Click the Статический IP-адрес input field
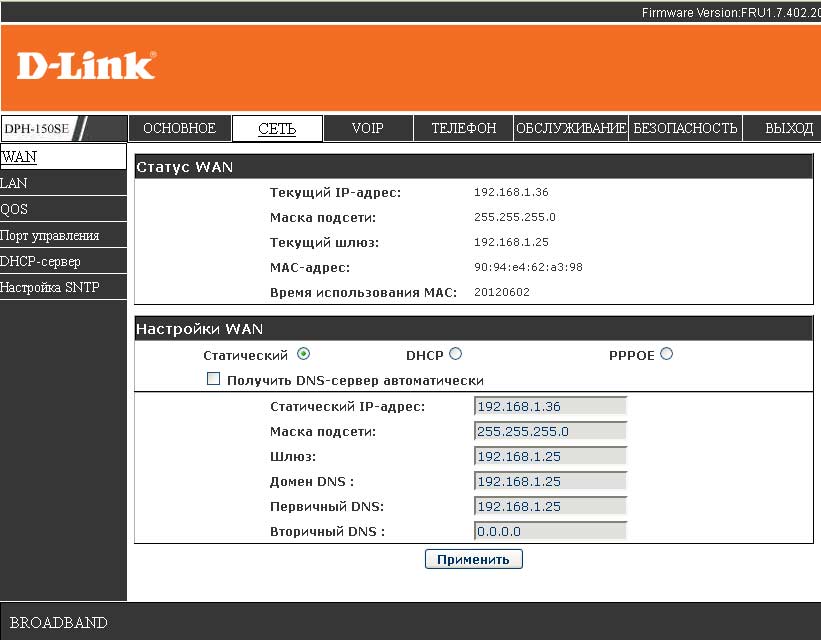The image size is (821, 640). point(550,406)
